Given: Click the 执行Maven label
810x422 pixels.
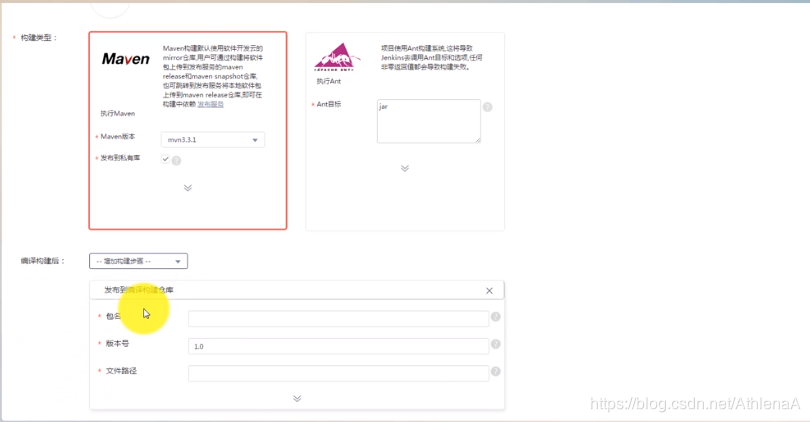Looking at the screenshot, I should point(118,114).
